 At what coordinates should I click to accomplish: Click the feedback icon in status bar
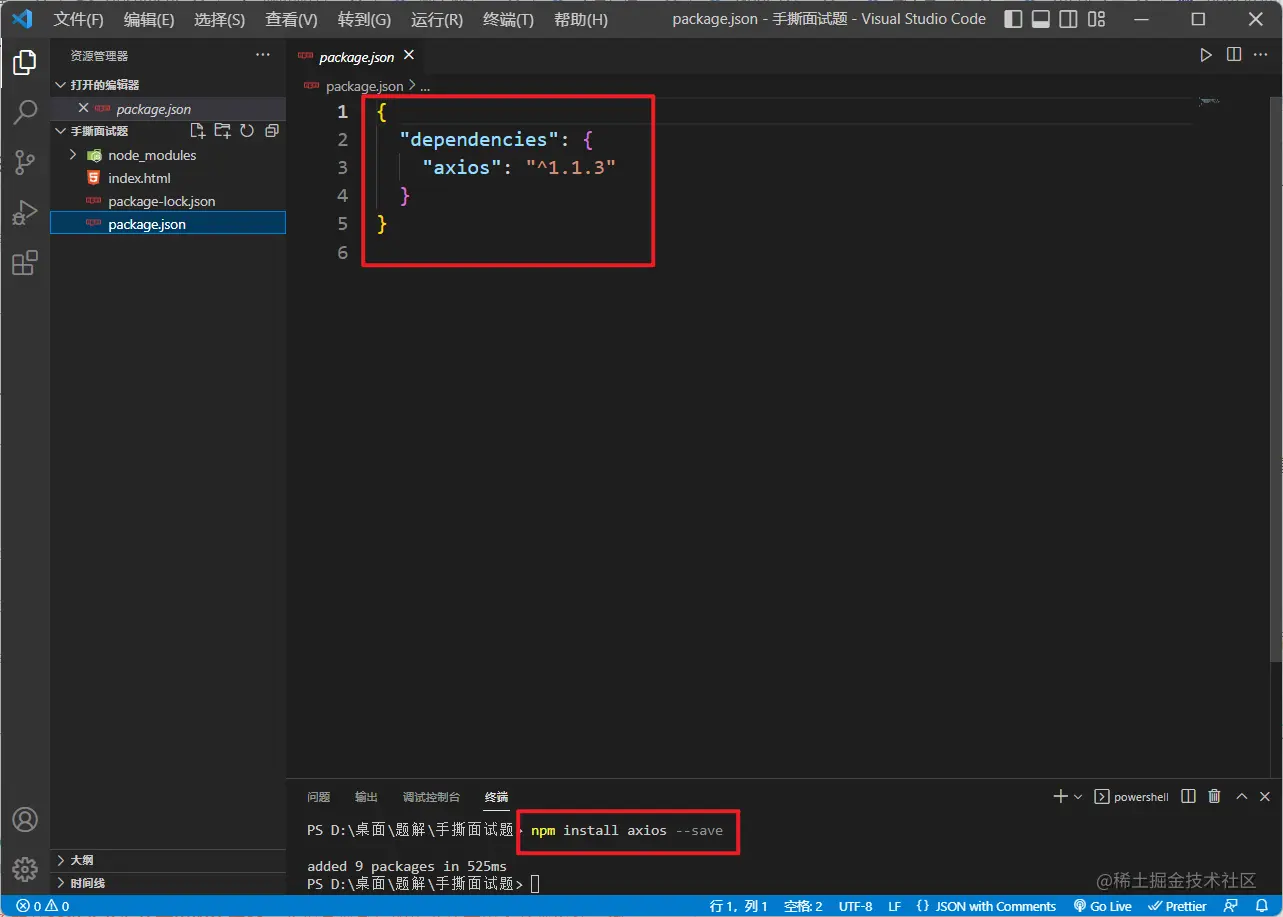pyautogui.click(x=1230, y=906)
